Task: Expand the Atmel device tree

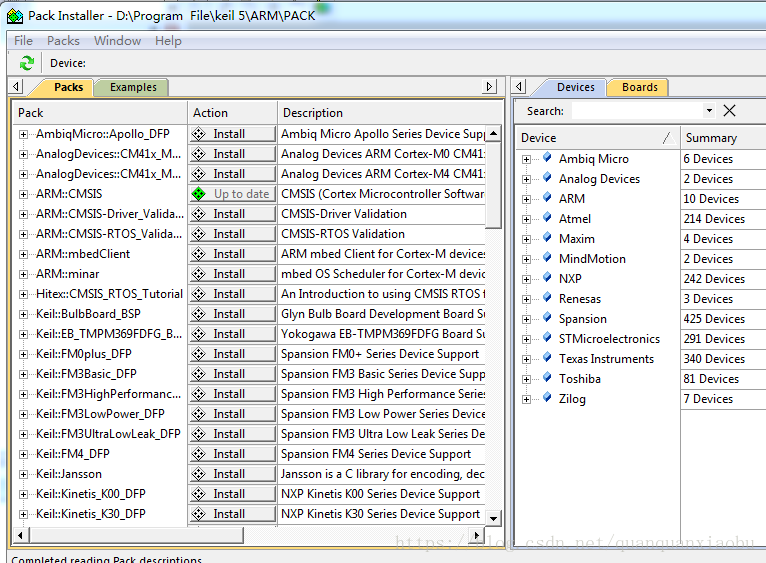Action: 526,219
